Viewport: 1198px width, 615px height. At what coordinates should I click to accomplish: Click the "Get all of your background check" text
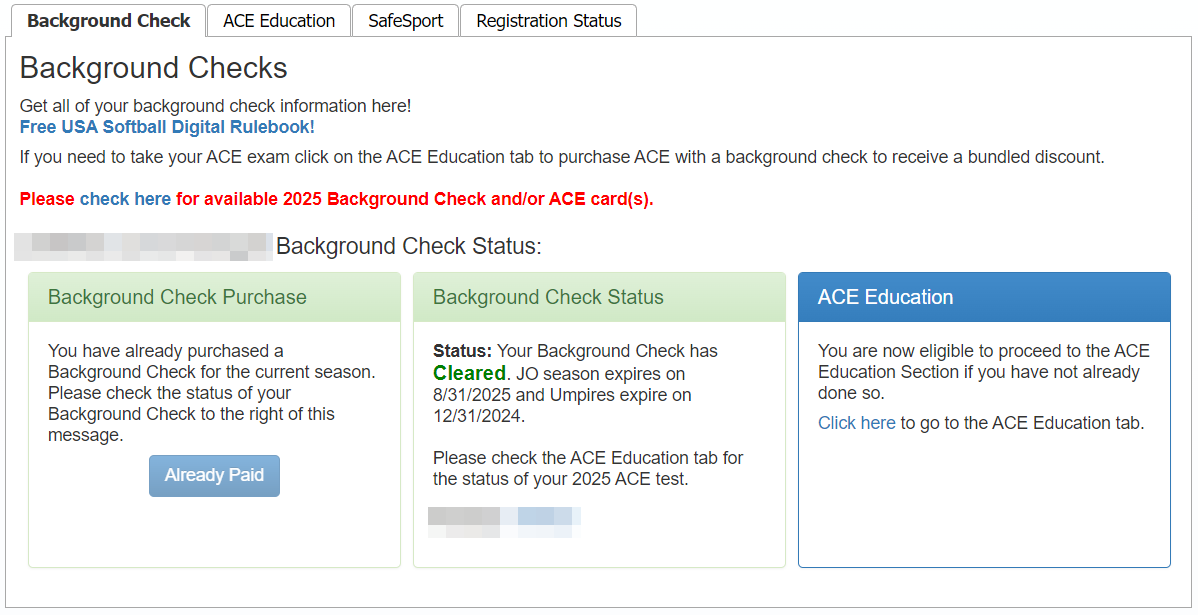pyautogui.click(x=215, y=106)
